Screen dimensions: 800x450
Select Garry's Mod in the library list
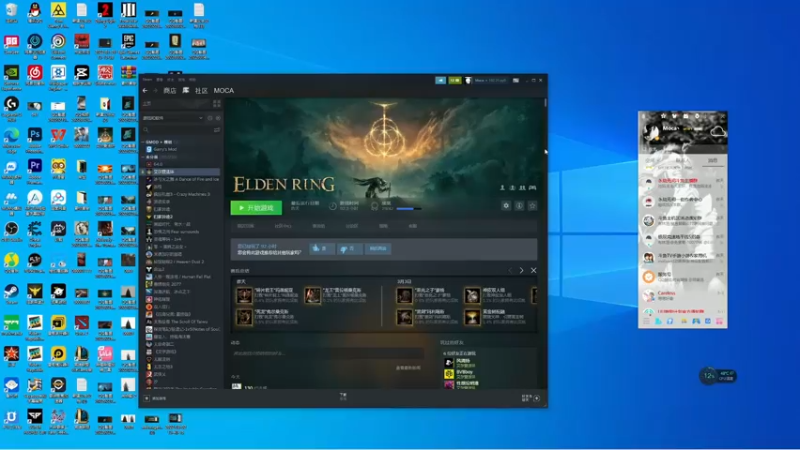(x=164, y=149)
